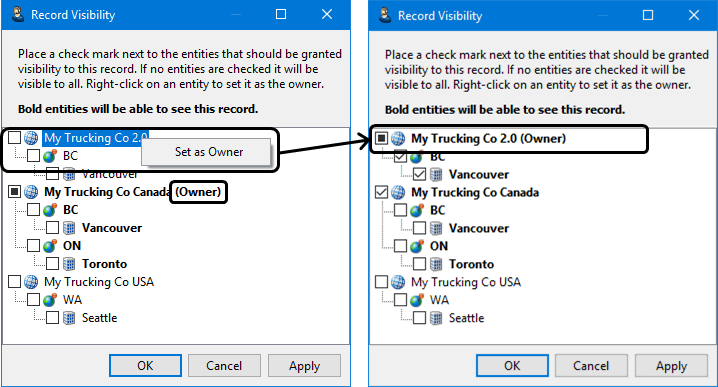Click globe icon of My Trucking Co USA, right window
718x387 pixels.
[x=398, y=282]
